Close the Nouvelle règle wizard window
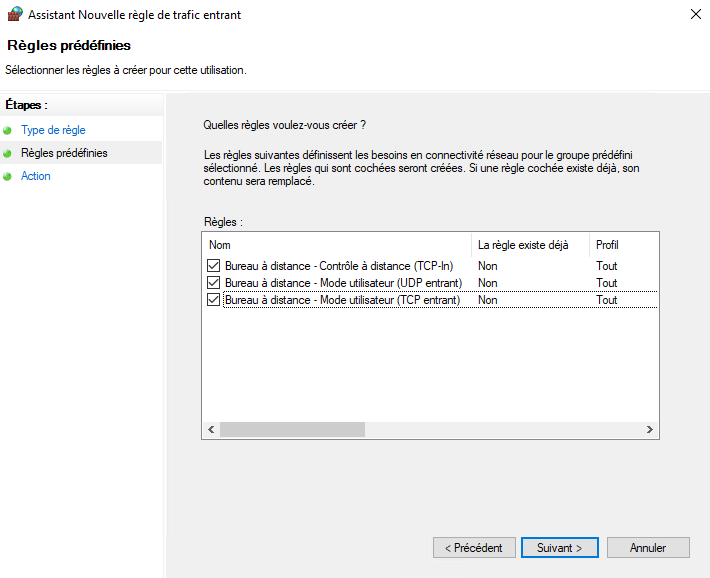This screenshot has width=710, height=578. [x=694, y=15]
